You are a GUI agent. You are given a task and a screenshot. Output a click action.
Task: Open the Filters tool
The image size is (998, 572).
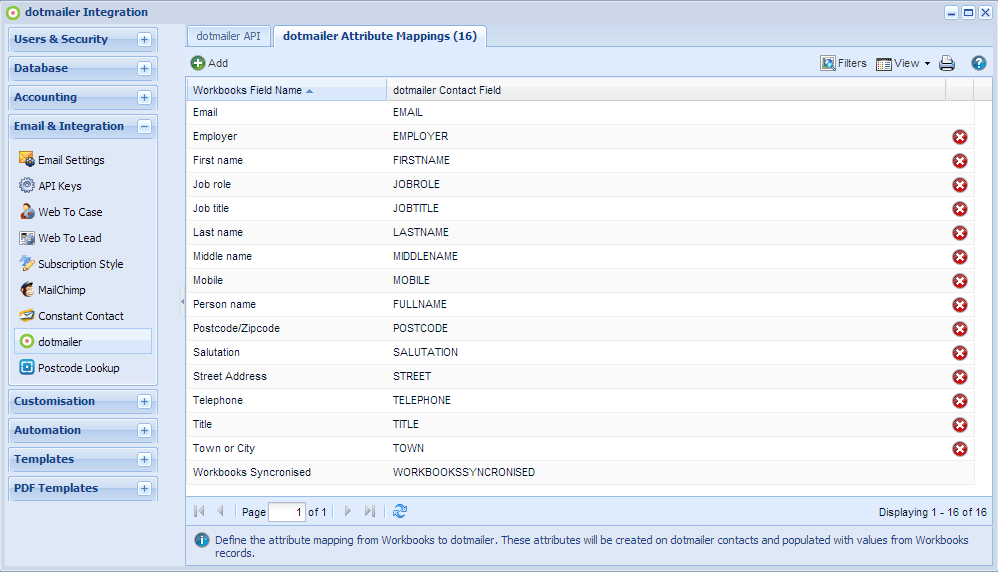843,63
